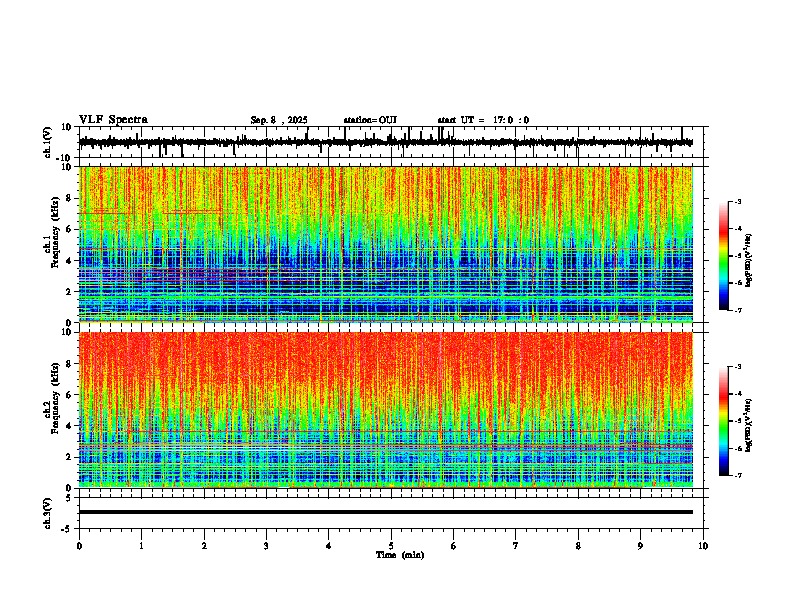This screenshot has height=612, width=792.
Task: Select the "ch.1(V)" axis label
Action: (48, 142)
